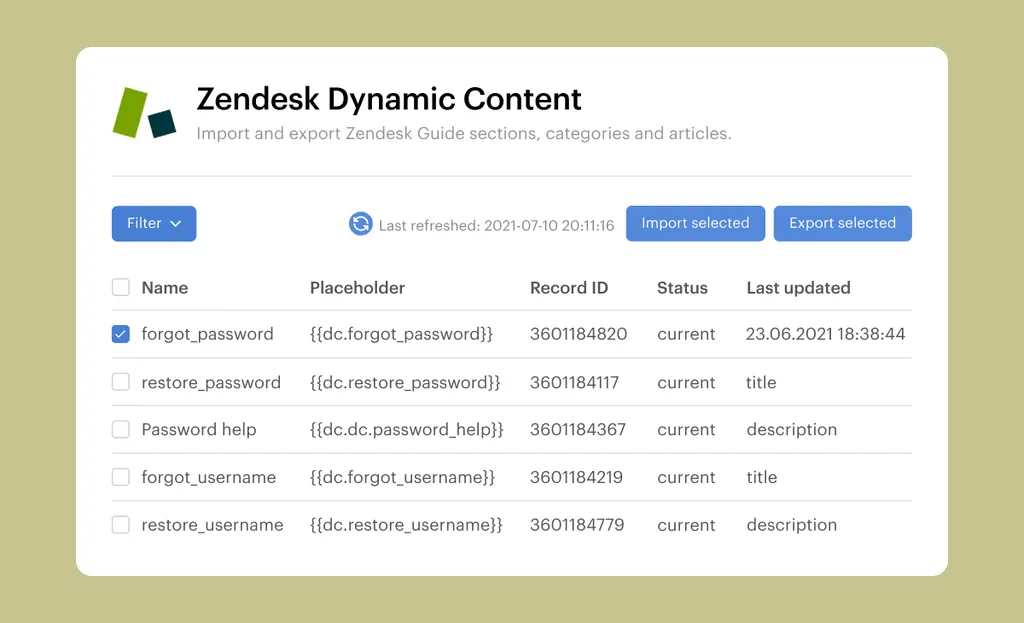
Task: Click the Last updated column header
Action: 798,288
